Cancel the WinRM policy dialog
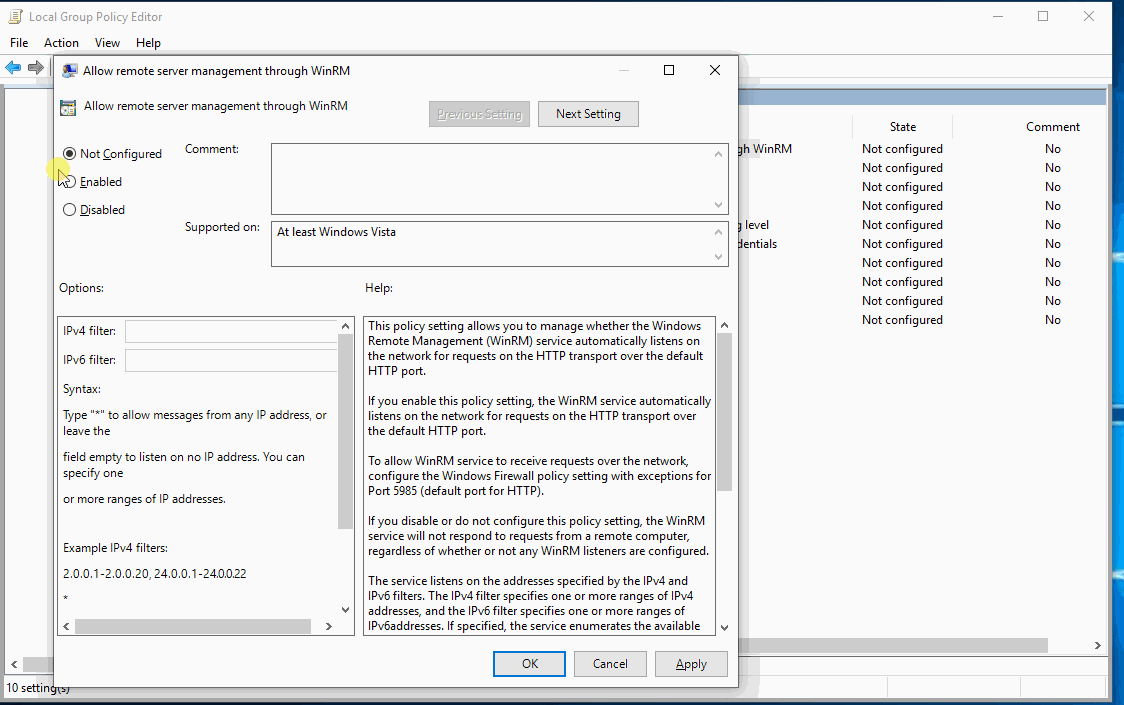 tap(610, 663)
